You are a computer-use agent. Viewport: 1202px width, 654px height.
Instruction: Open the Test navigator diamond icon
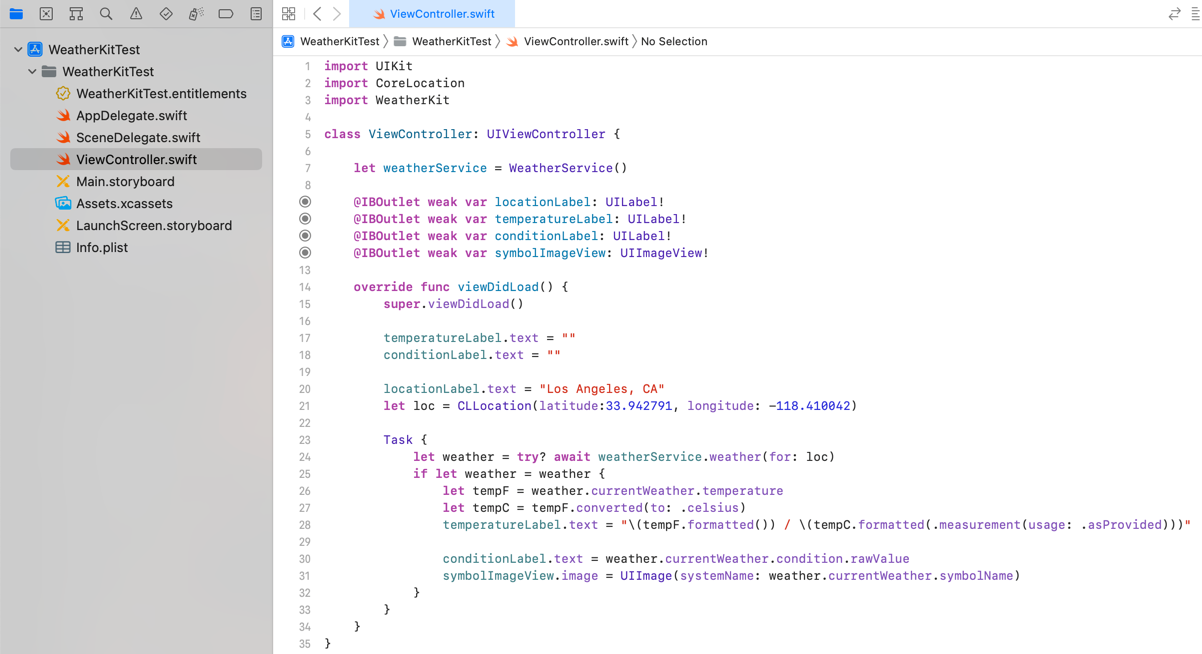166,14
